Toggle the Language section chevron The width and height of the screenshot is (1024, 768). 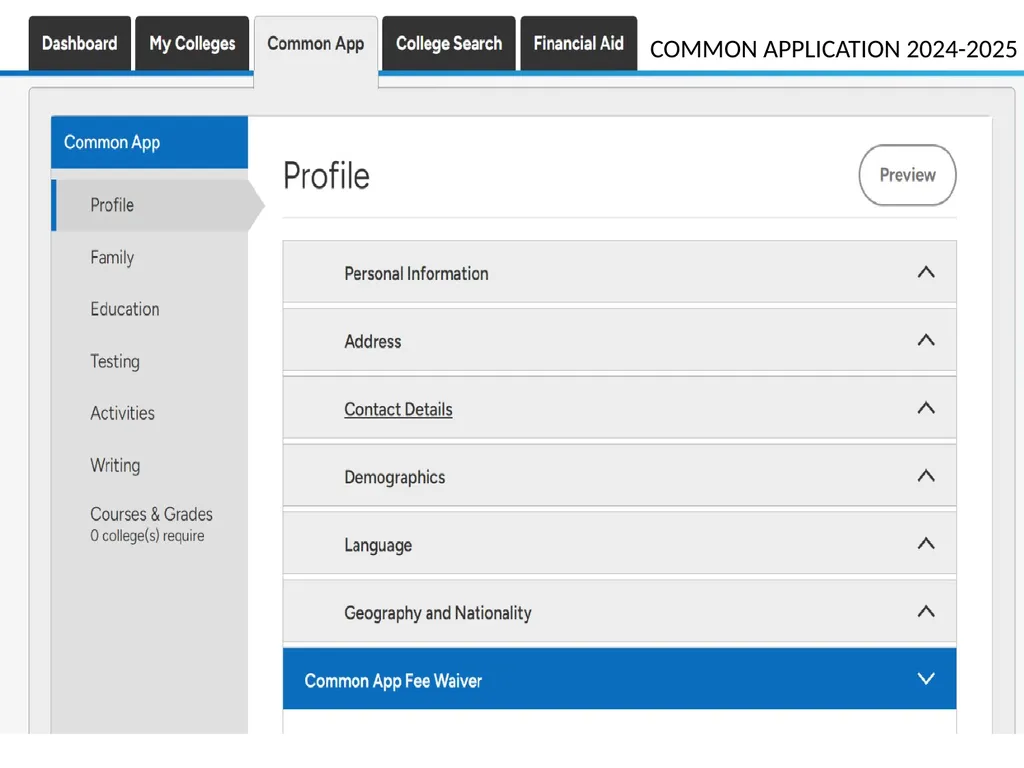[x=926, y=543]
